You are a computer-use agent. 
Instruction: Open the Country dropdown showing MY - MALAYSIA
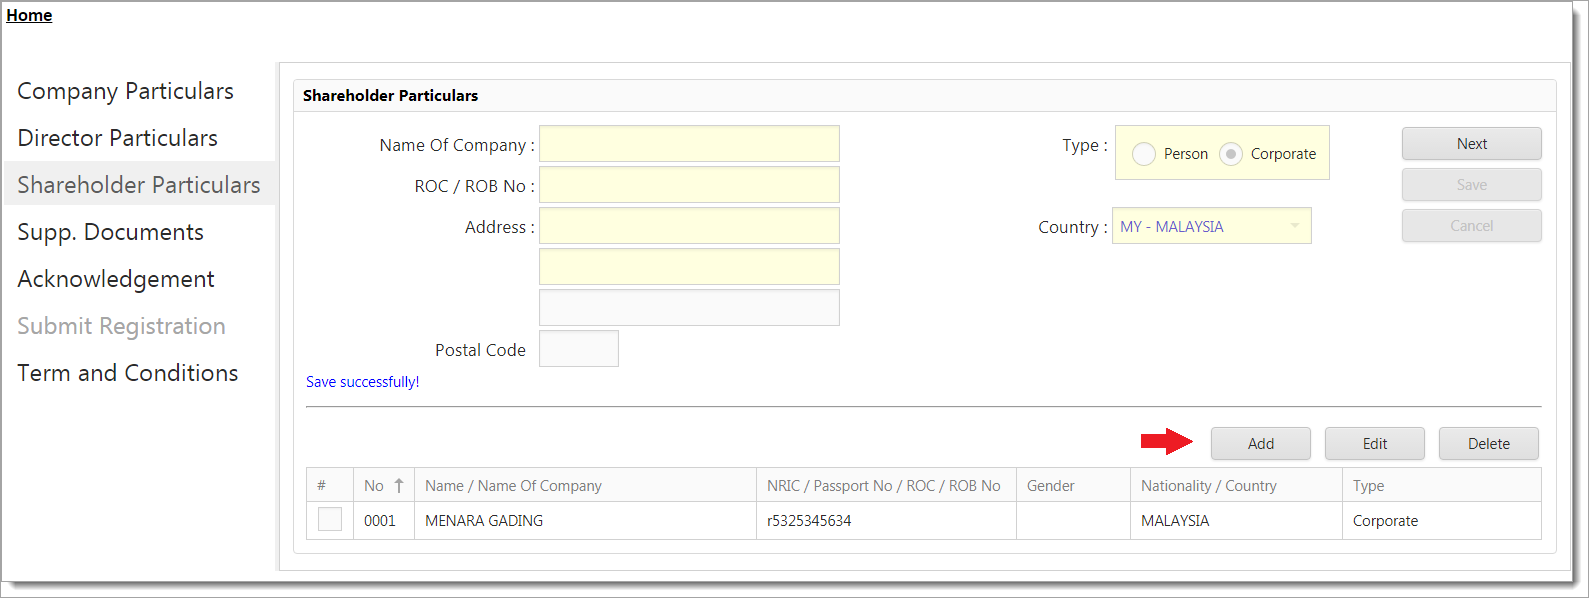coord(1211,226)
